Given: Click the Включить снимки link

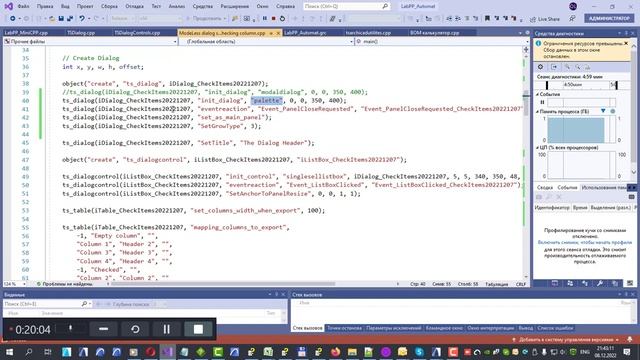Looking at the screenshot, I should click(584, 242).
